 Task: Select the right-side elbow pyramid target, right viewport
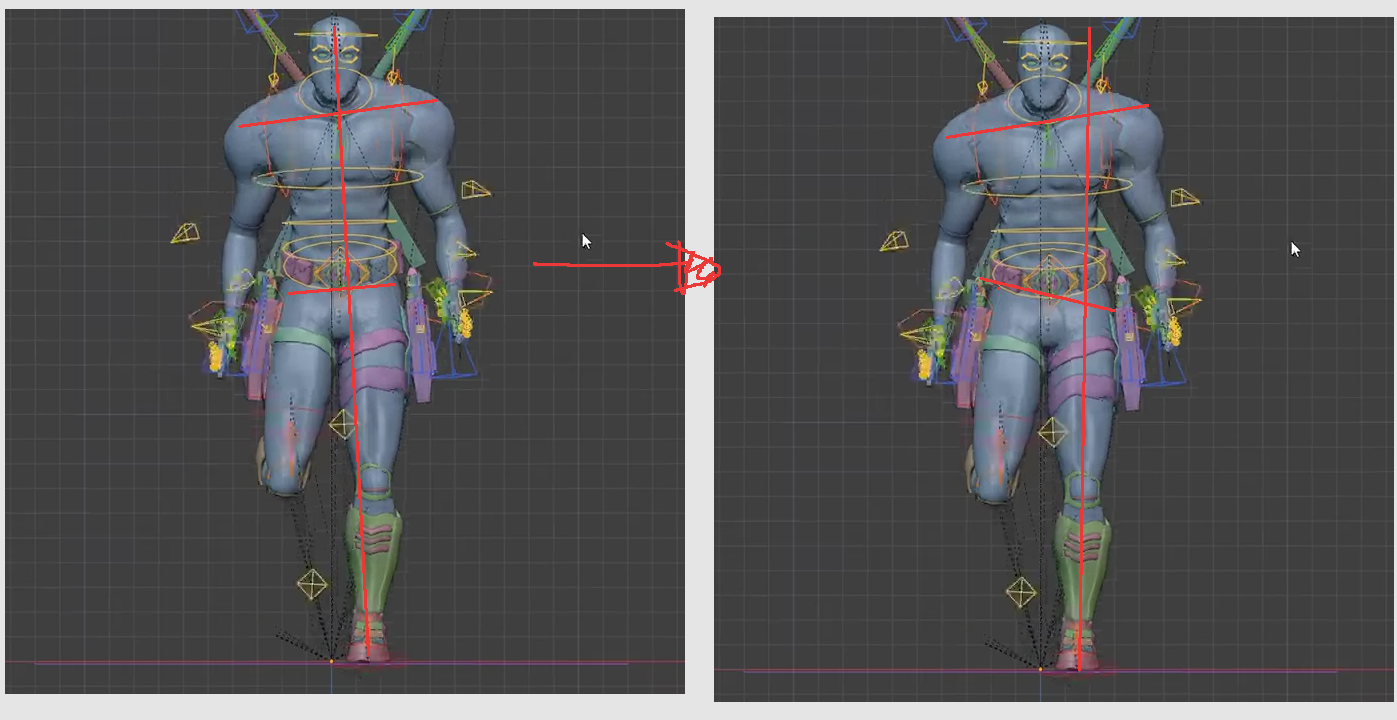[x=1186, y=197]
